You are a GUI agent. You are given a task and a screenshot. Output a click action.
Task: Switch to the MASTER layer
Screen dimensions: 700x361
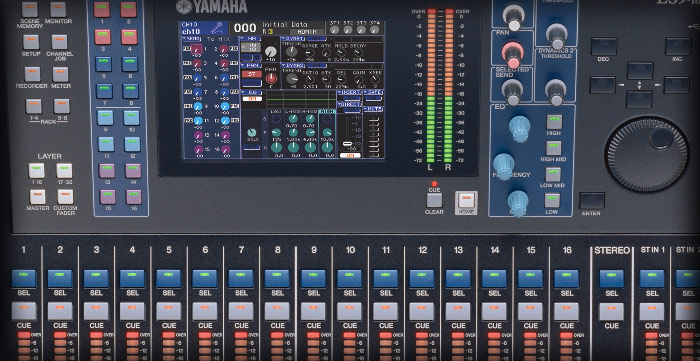pyautogui.click(x=37, y=197)
